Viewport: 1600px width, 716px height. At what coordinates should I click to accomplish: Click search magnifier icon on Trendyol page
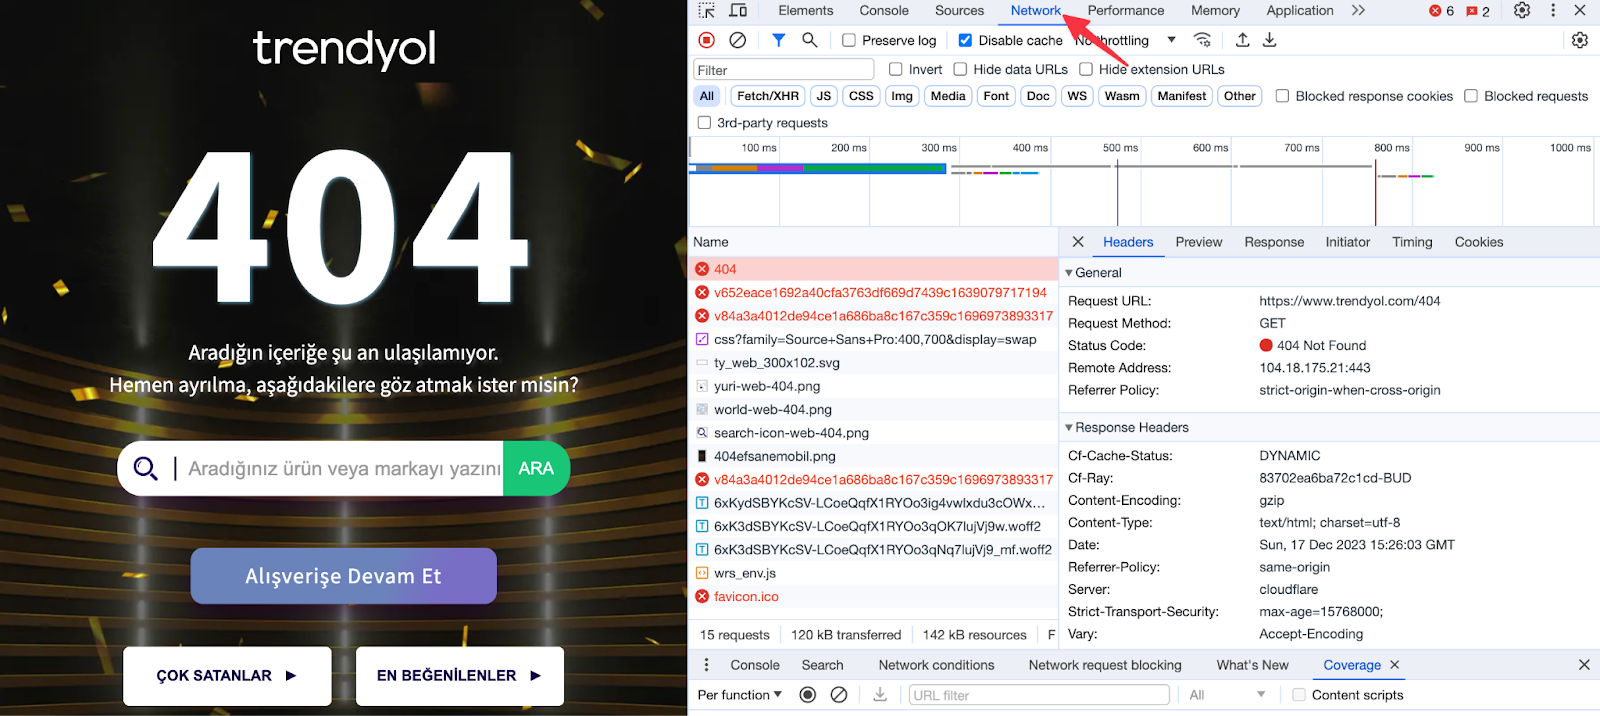click(x=146, y=468)
